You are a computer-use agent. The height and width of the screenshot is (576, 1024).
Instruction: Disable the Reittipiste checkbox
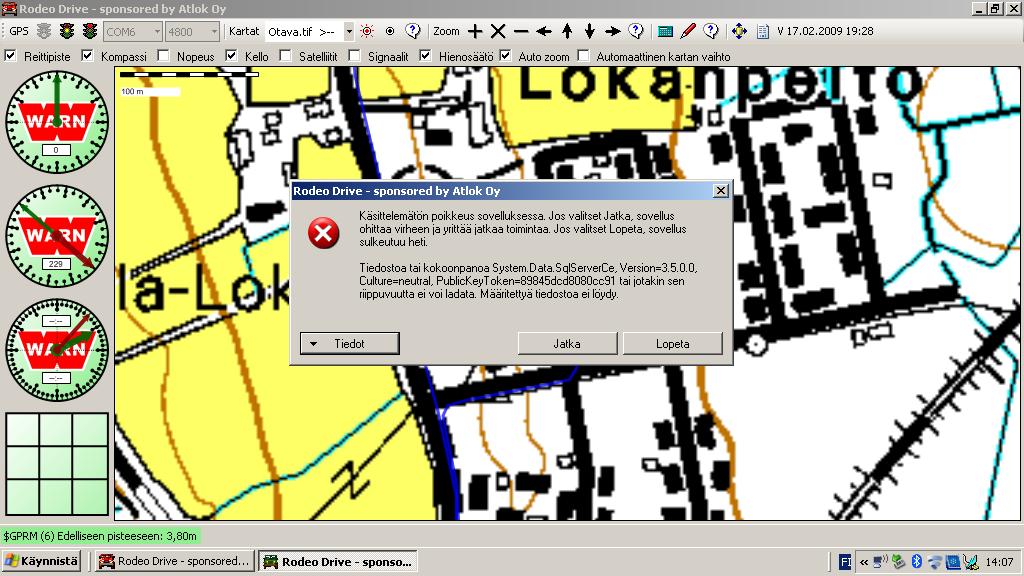(x=11, y=56)
